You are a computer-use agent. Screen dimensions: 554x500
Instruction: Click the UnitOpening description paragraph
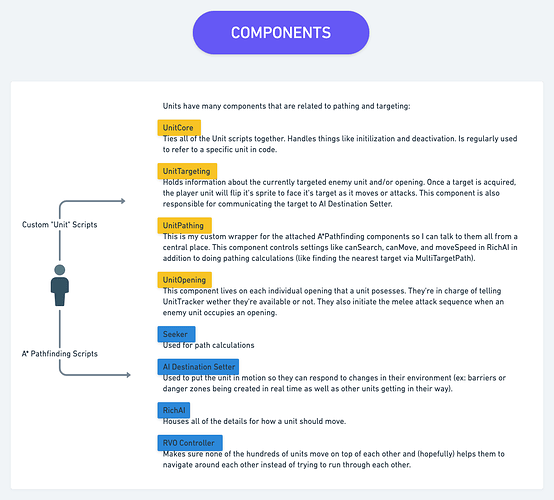[x=333, y=302]
